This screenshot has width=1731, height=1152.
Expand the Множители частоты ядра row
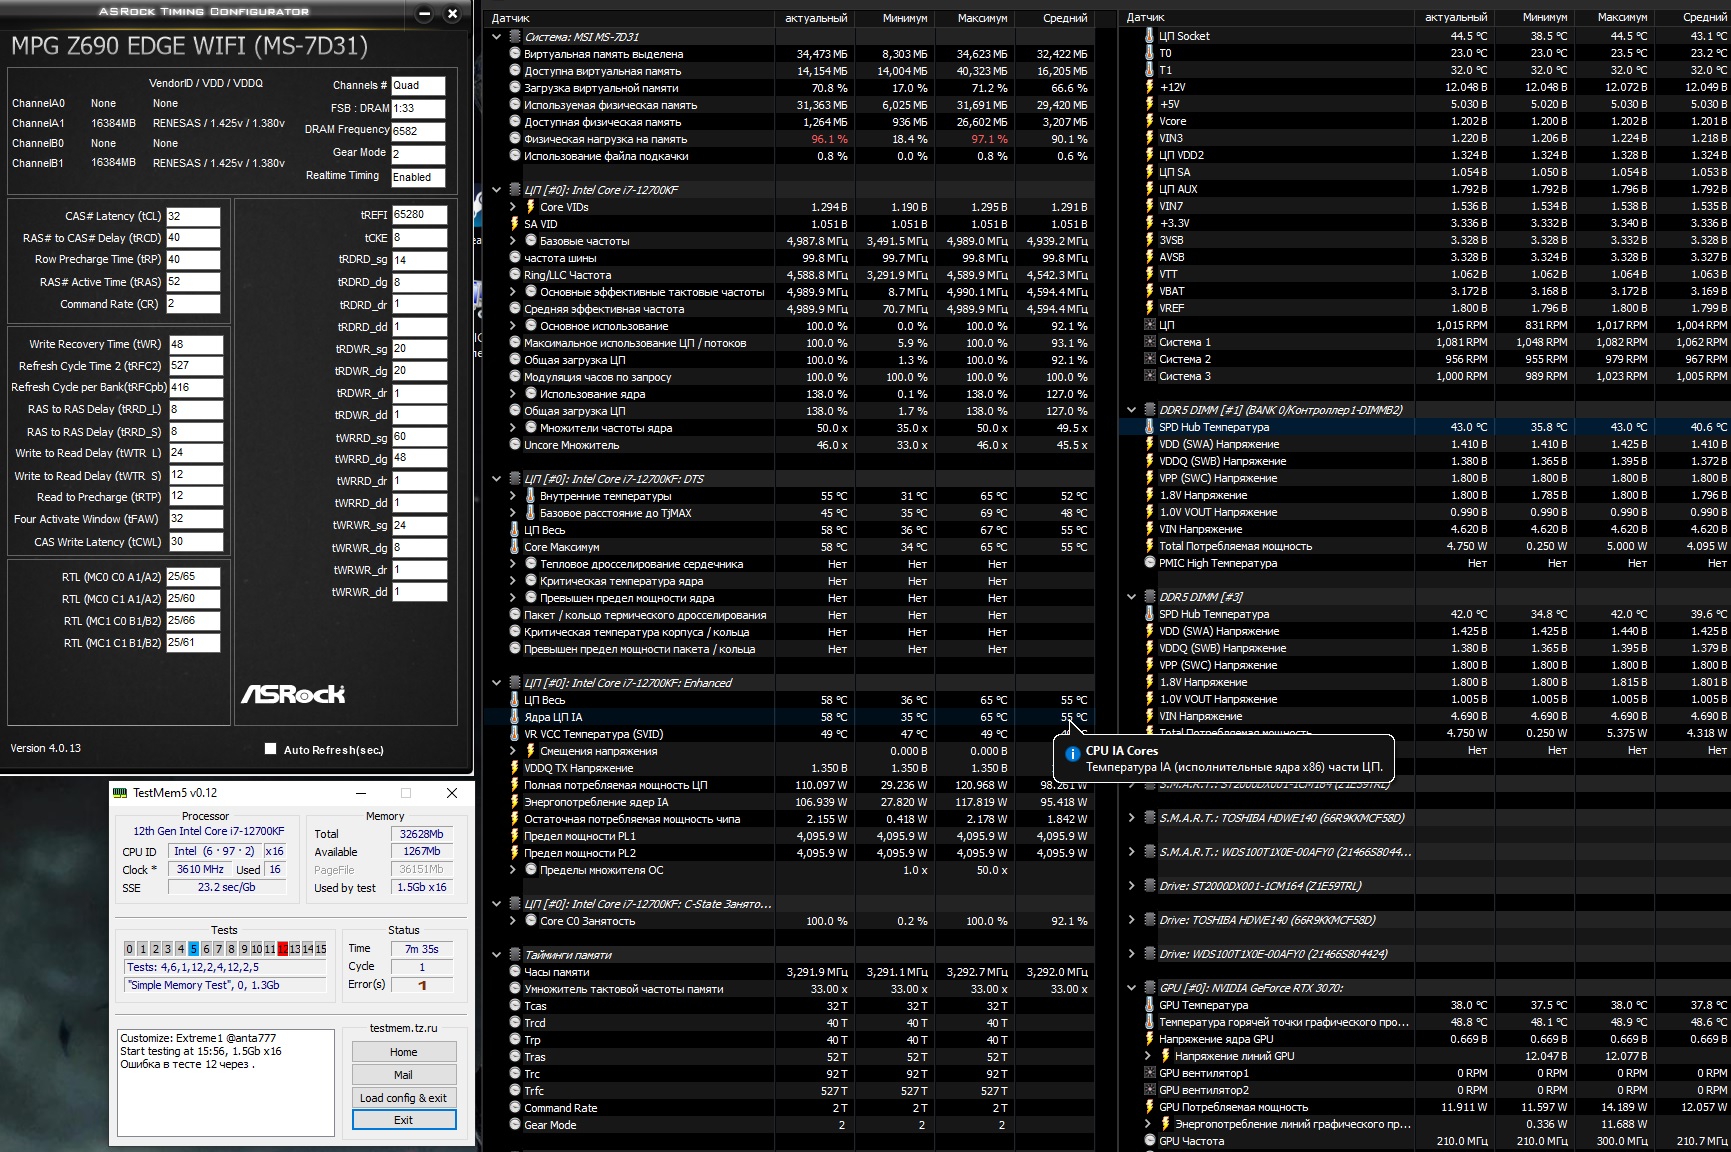513,428
